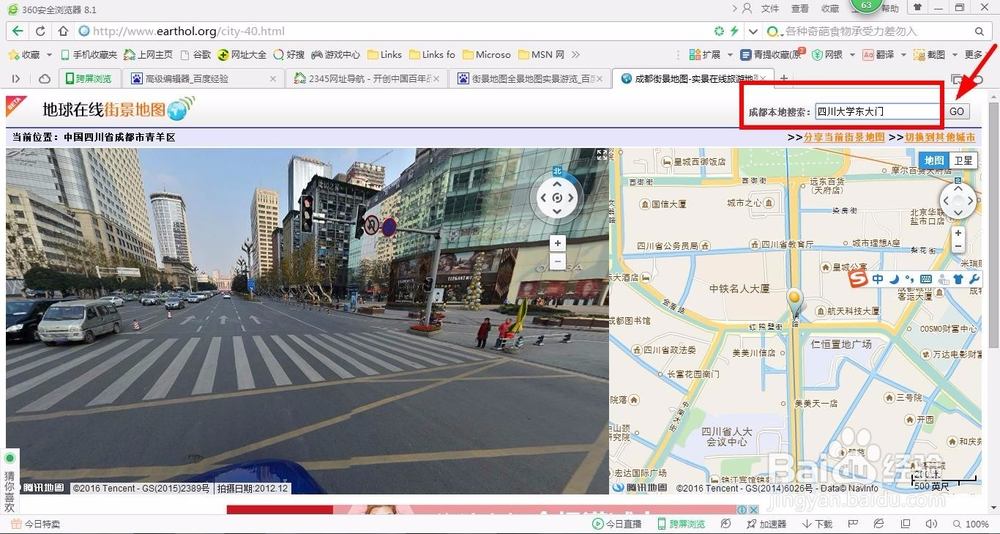Click the yellow location pin on map
The width and height of the screenshot is (1000, 534).
click(795, 302)
